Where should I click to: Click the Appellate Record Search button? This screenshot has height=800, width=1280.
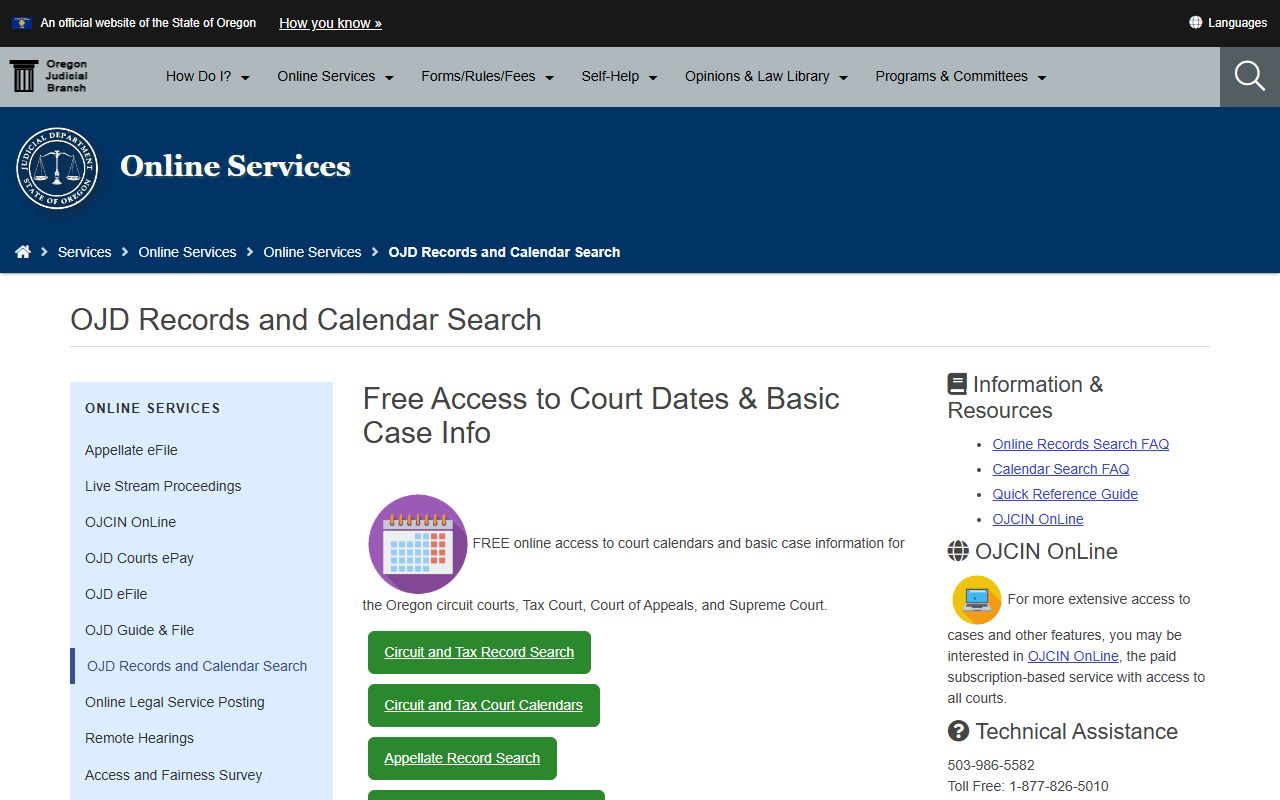[x=462, y=758]
